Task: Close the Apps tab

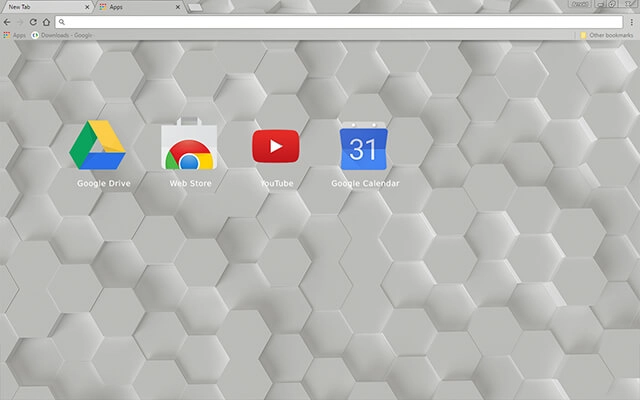Action: [178, 7]
